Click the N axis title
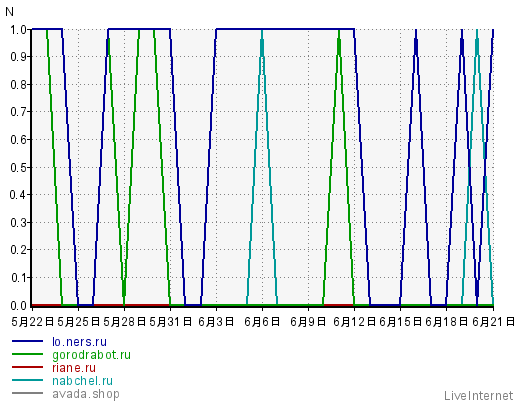Viewport: 520px width, 405px height. coord(9,12)
